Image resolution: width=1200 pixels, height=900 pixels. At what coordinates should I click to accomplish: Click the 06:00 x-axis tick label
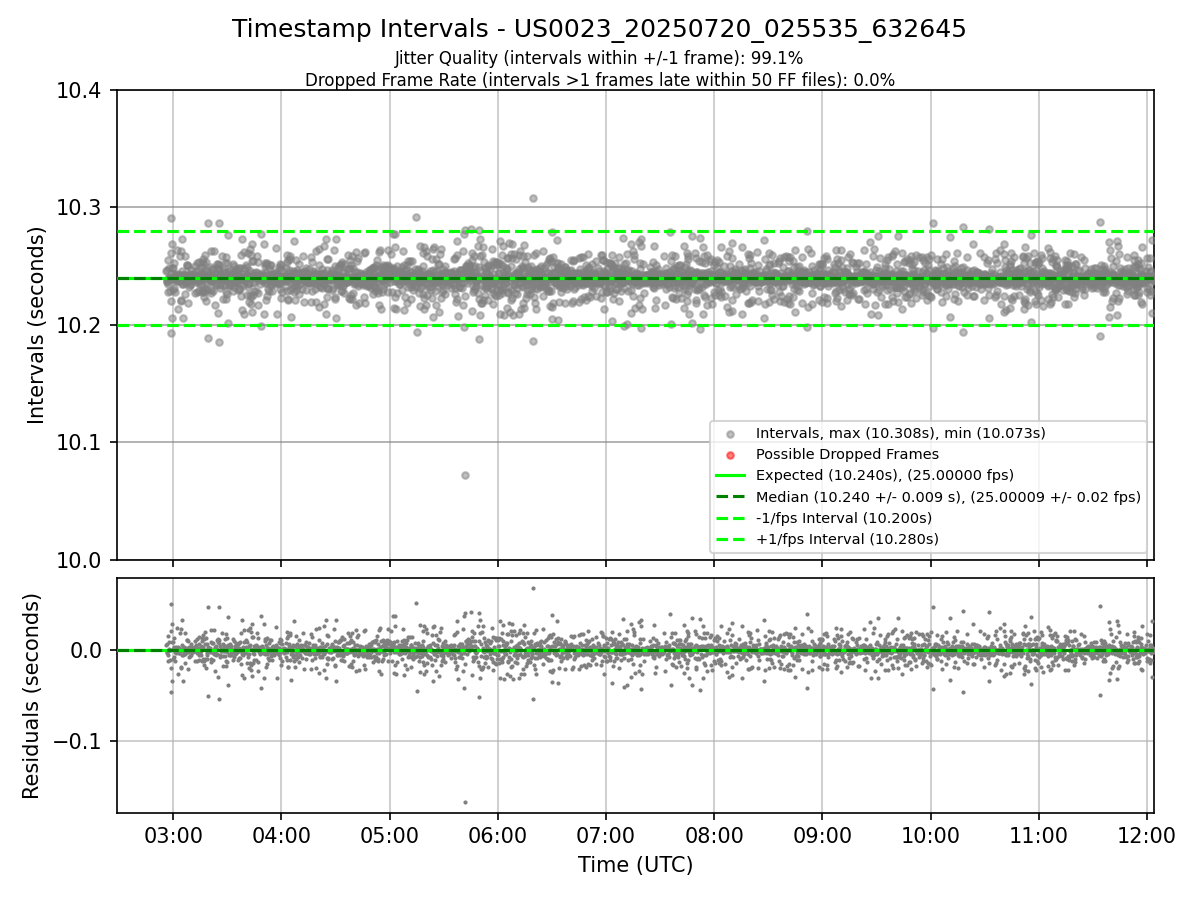(498, 835)
